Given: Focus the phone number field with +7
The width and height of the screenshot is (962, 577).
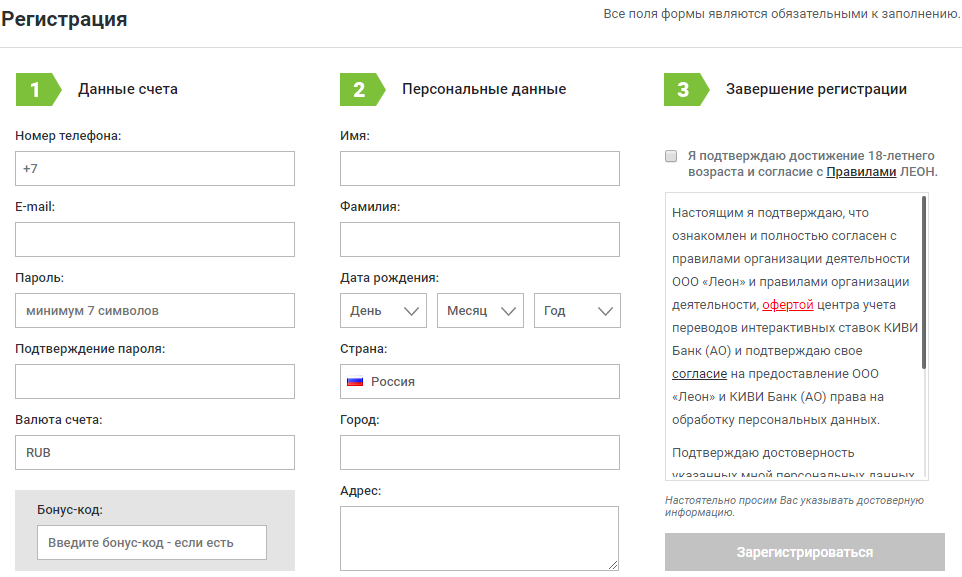Looking at the screenshot, I should click(155, 169).
